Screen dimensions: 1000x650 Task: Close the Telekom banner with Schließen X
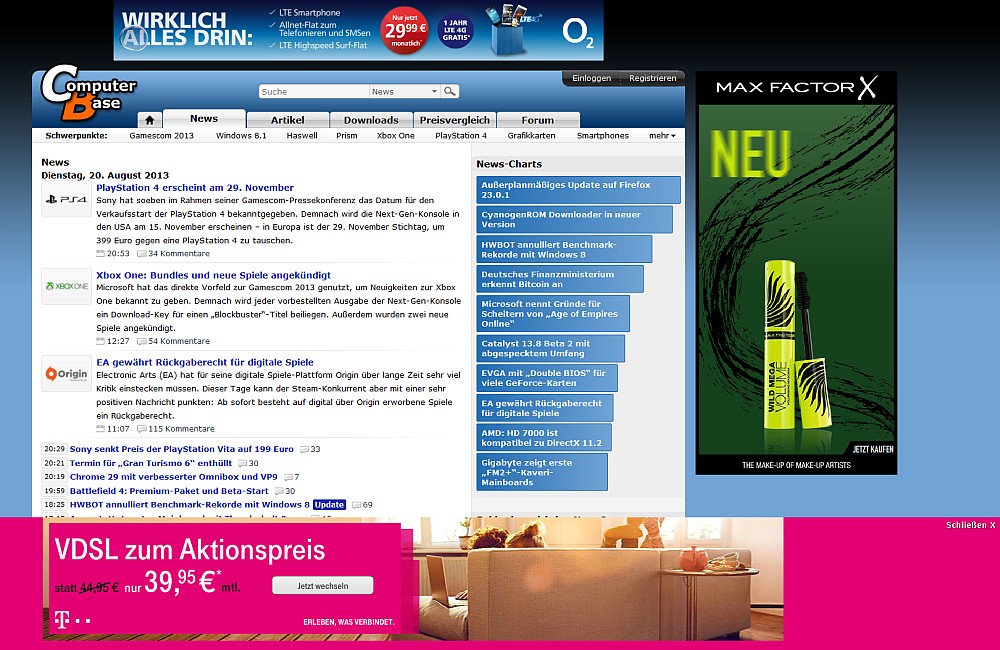970,525
